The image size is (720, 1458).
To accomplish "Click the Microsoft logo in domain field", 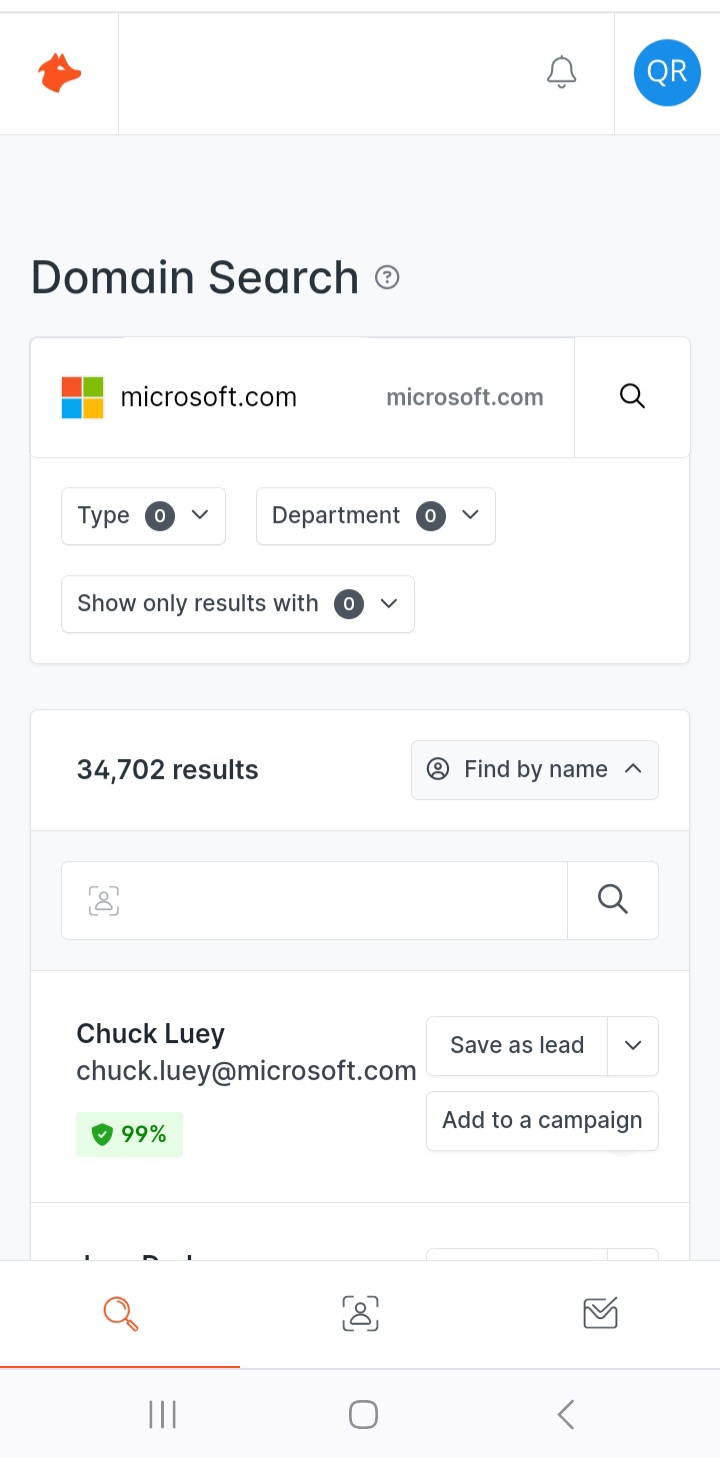I will pos(83,397).
